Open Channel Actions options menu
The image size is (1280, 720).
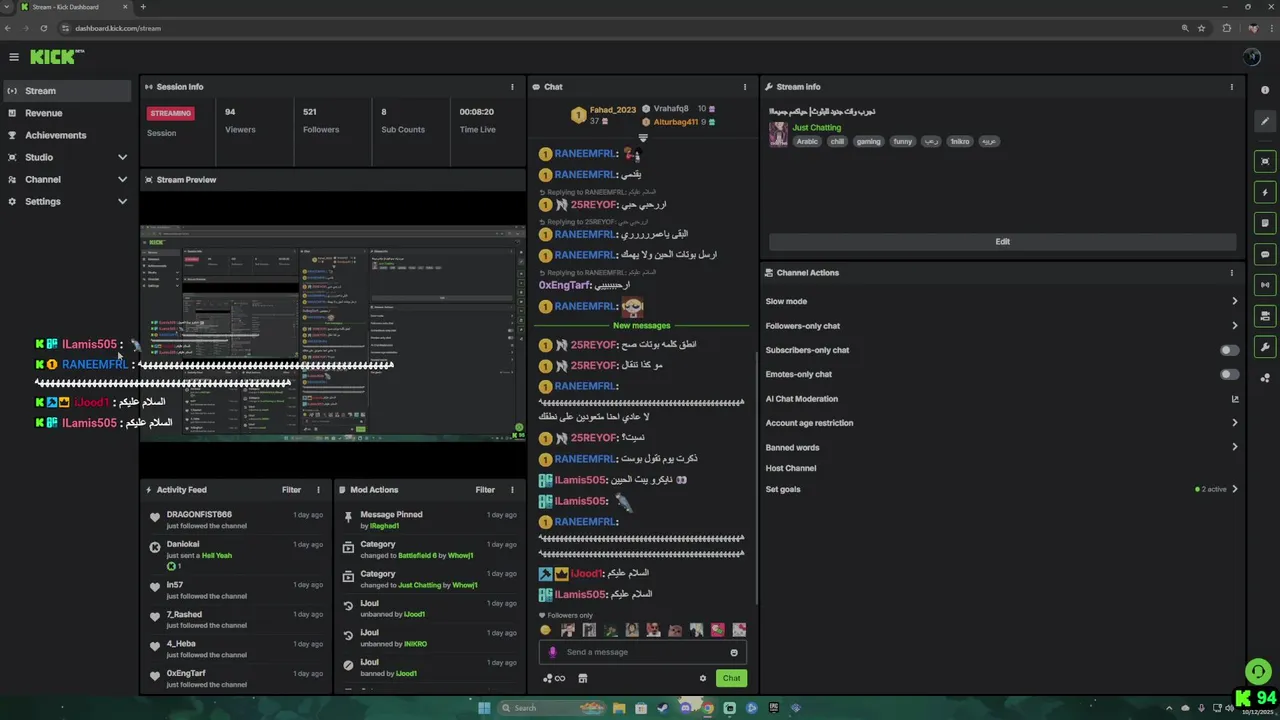click(x=1232, y=273)
